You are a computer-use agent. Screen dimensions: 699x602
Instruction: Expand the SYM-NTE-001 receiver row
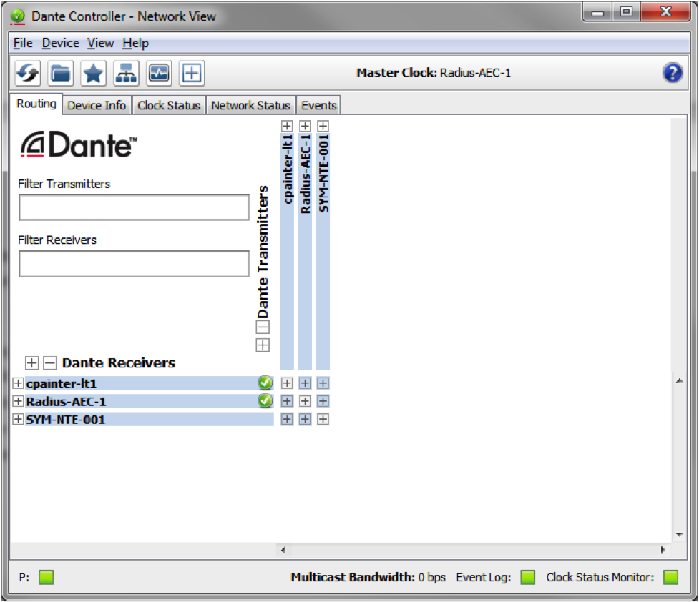pyautogui.click(x=18, y=419)
